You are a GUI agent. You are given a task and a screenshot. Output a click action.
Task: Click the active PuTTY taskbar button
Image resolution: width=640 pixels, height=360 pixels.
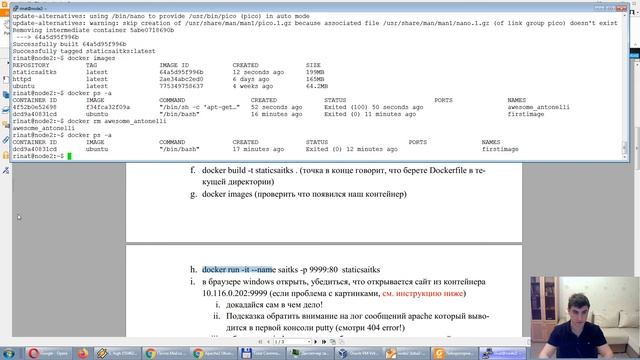click(502, 353)
